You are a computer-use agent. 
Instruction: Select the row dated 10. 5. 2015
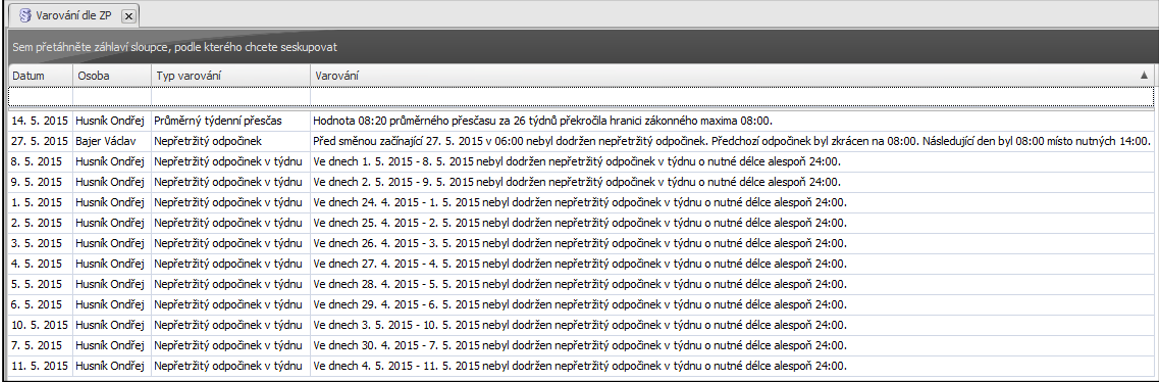click(x=580, y=324)
